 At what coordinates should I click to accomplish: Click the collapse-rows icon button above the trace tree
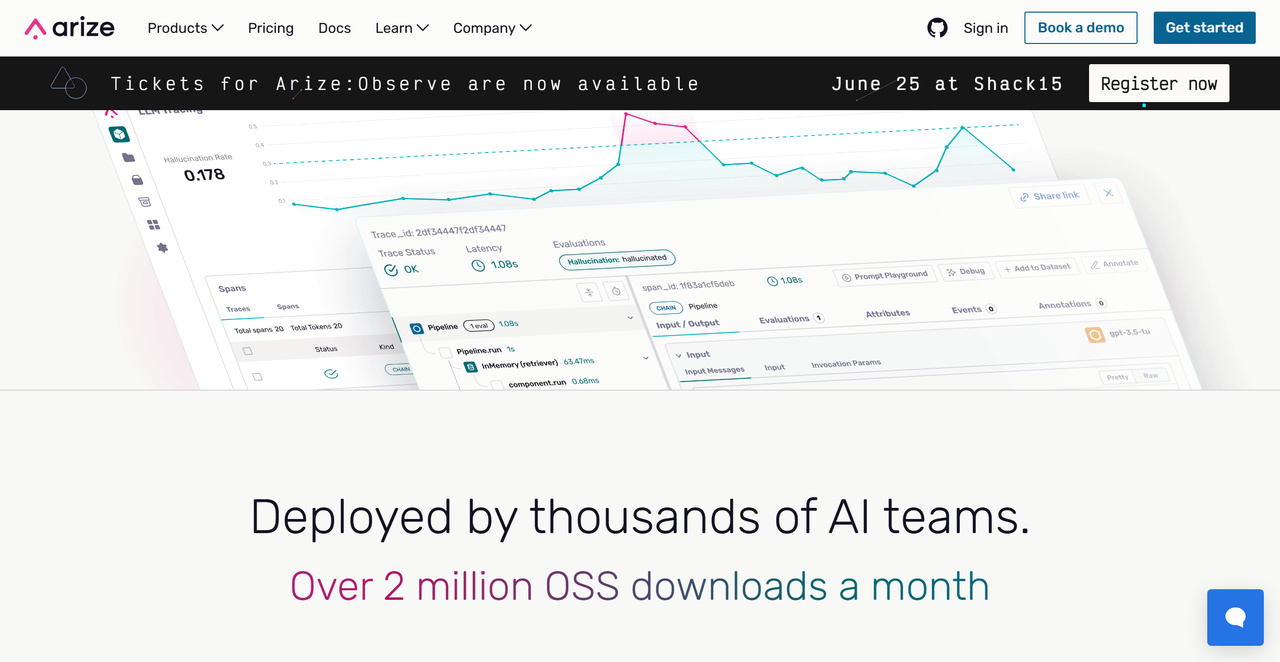pos(590,292)
